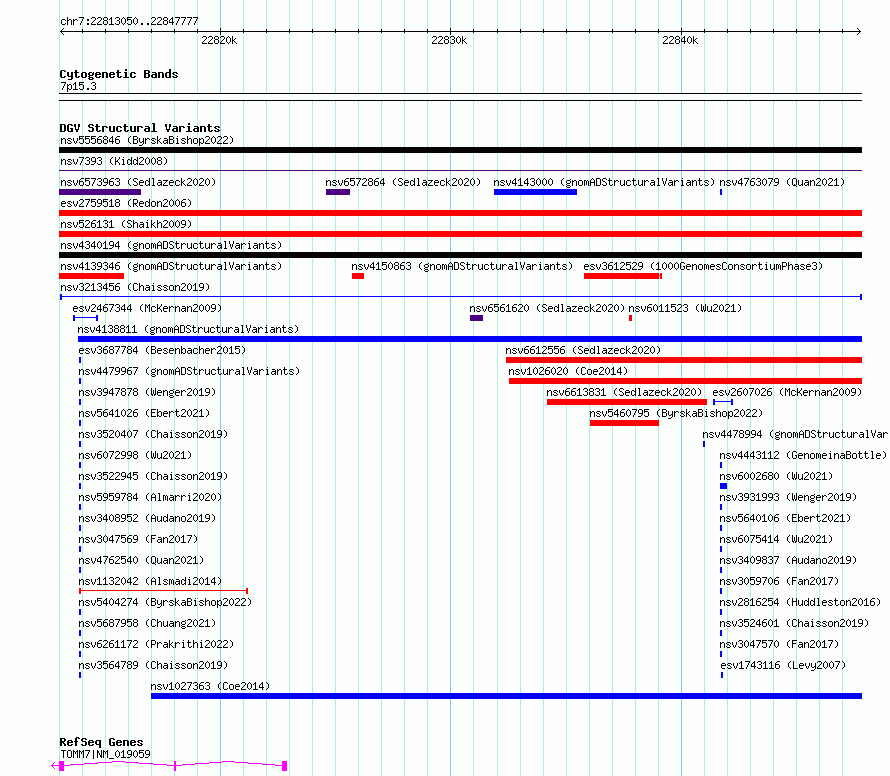Click red bar of nsv6612556 (Sedlazeck2020)
Image resolution: width=890 pixels, height=776 pixels.
pos(684,360)
